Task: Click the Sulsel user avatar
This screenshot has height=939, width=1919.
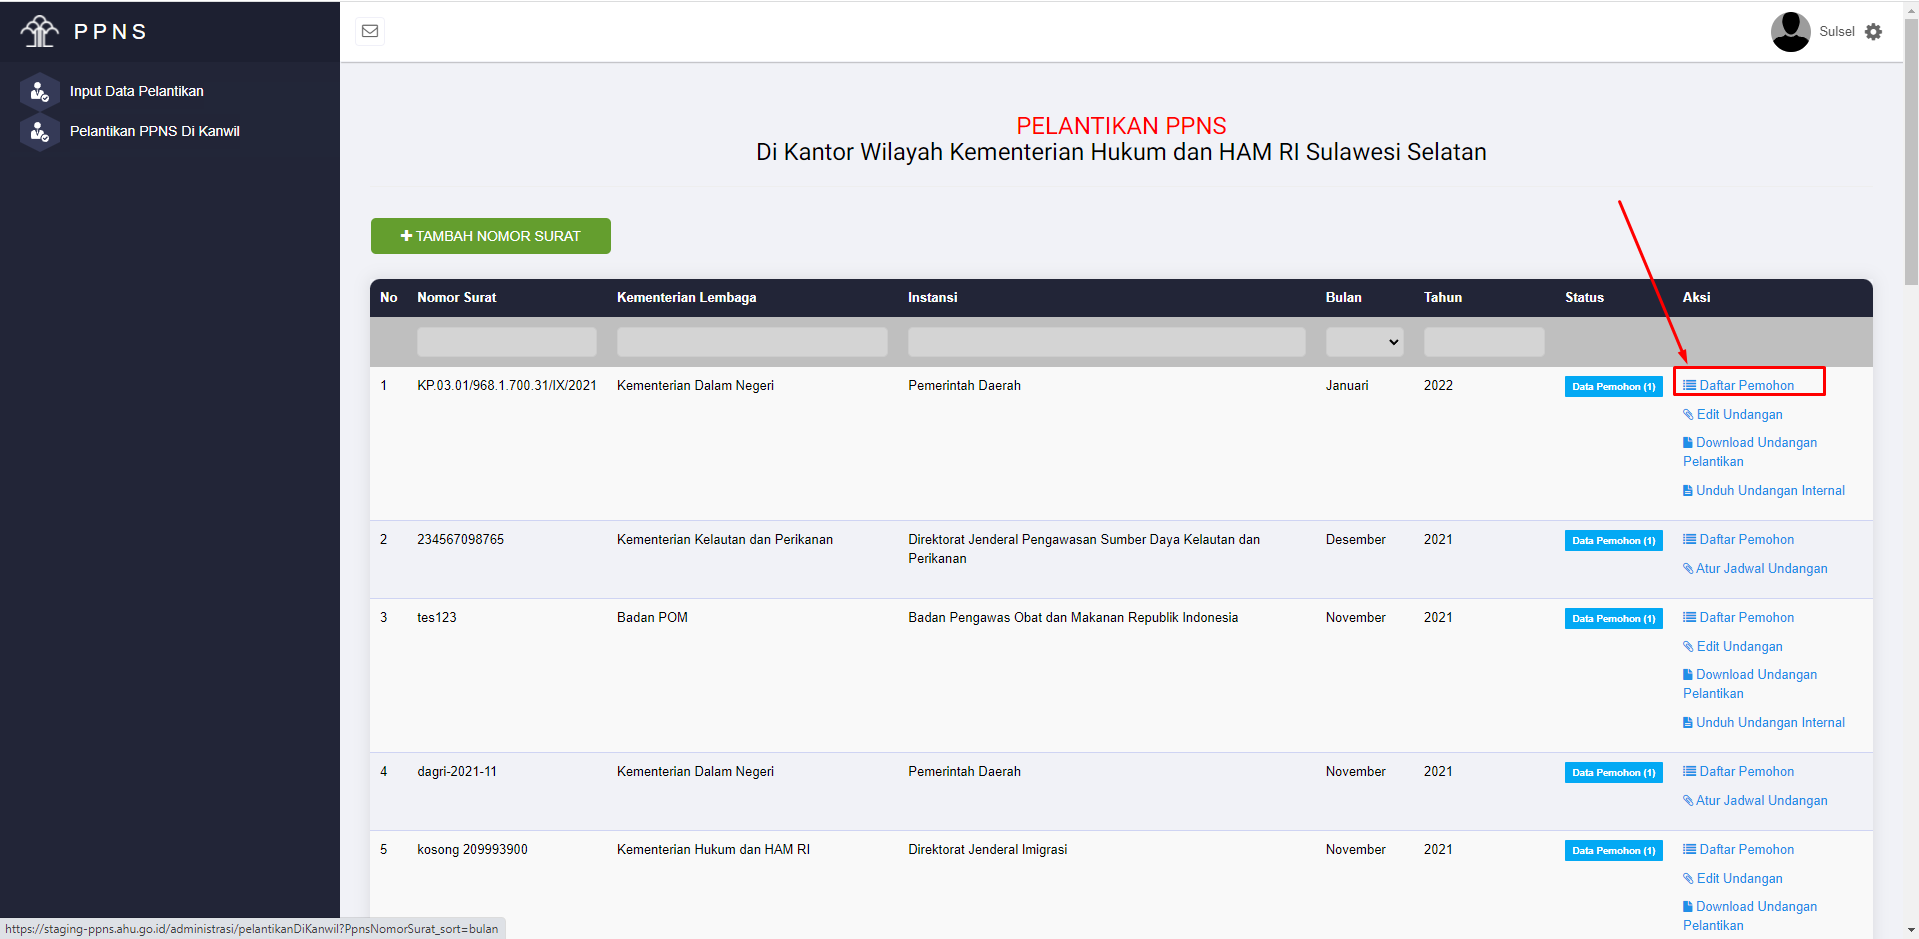Action: click(x=1790, y=32)
